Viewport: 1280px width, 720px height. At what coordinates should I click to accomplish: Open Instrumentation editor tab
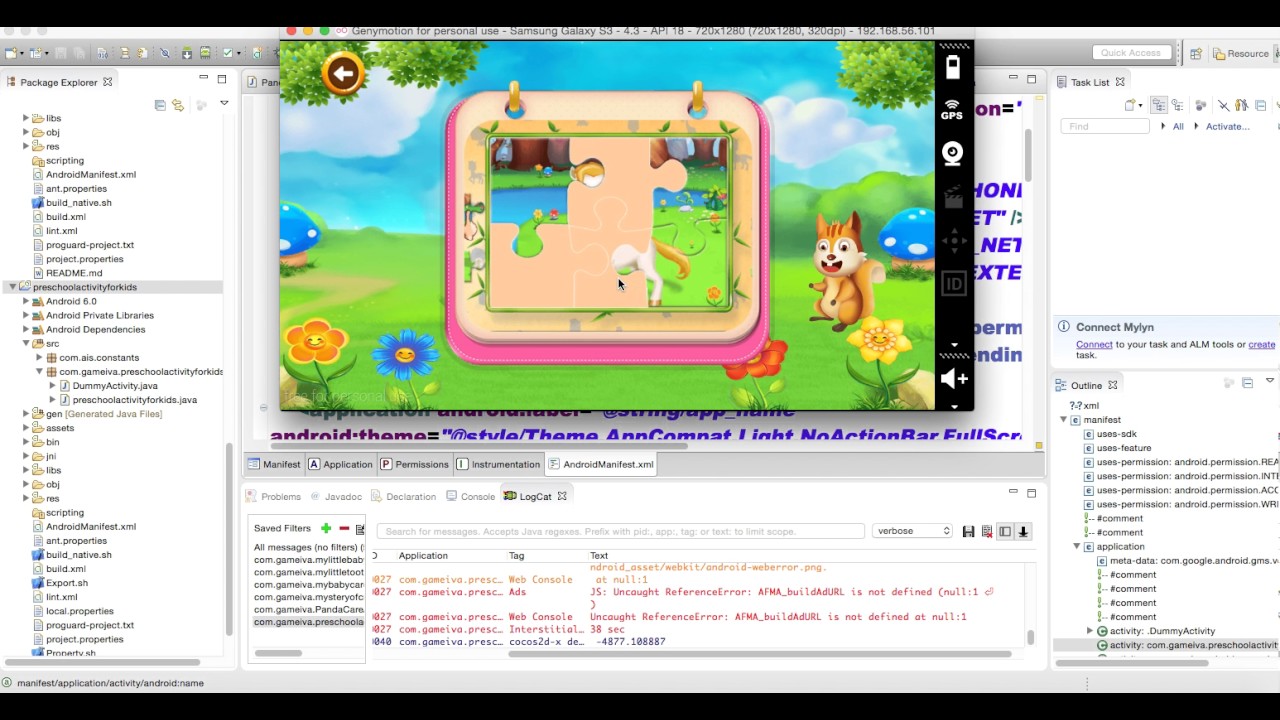[x=498, y=464]
